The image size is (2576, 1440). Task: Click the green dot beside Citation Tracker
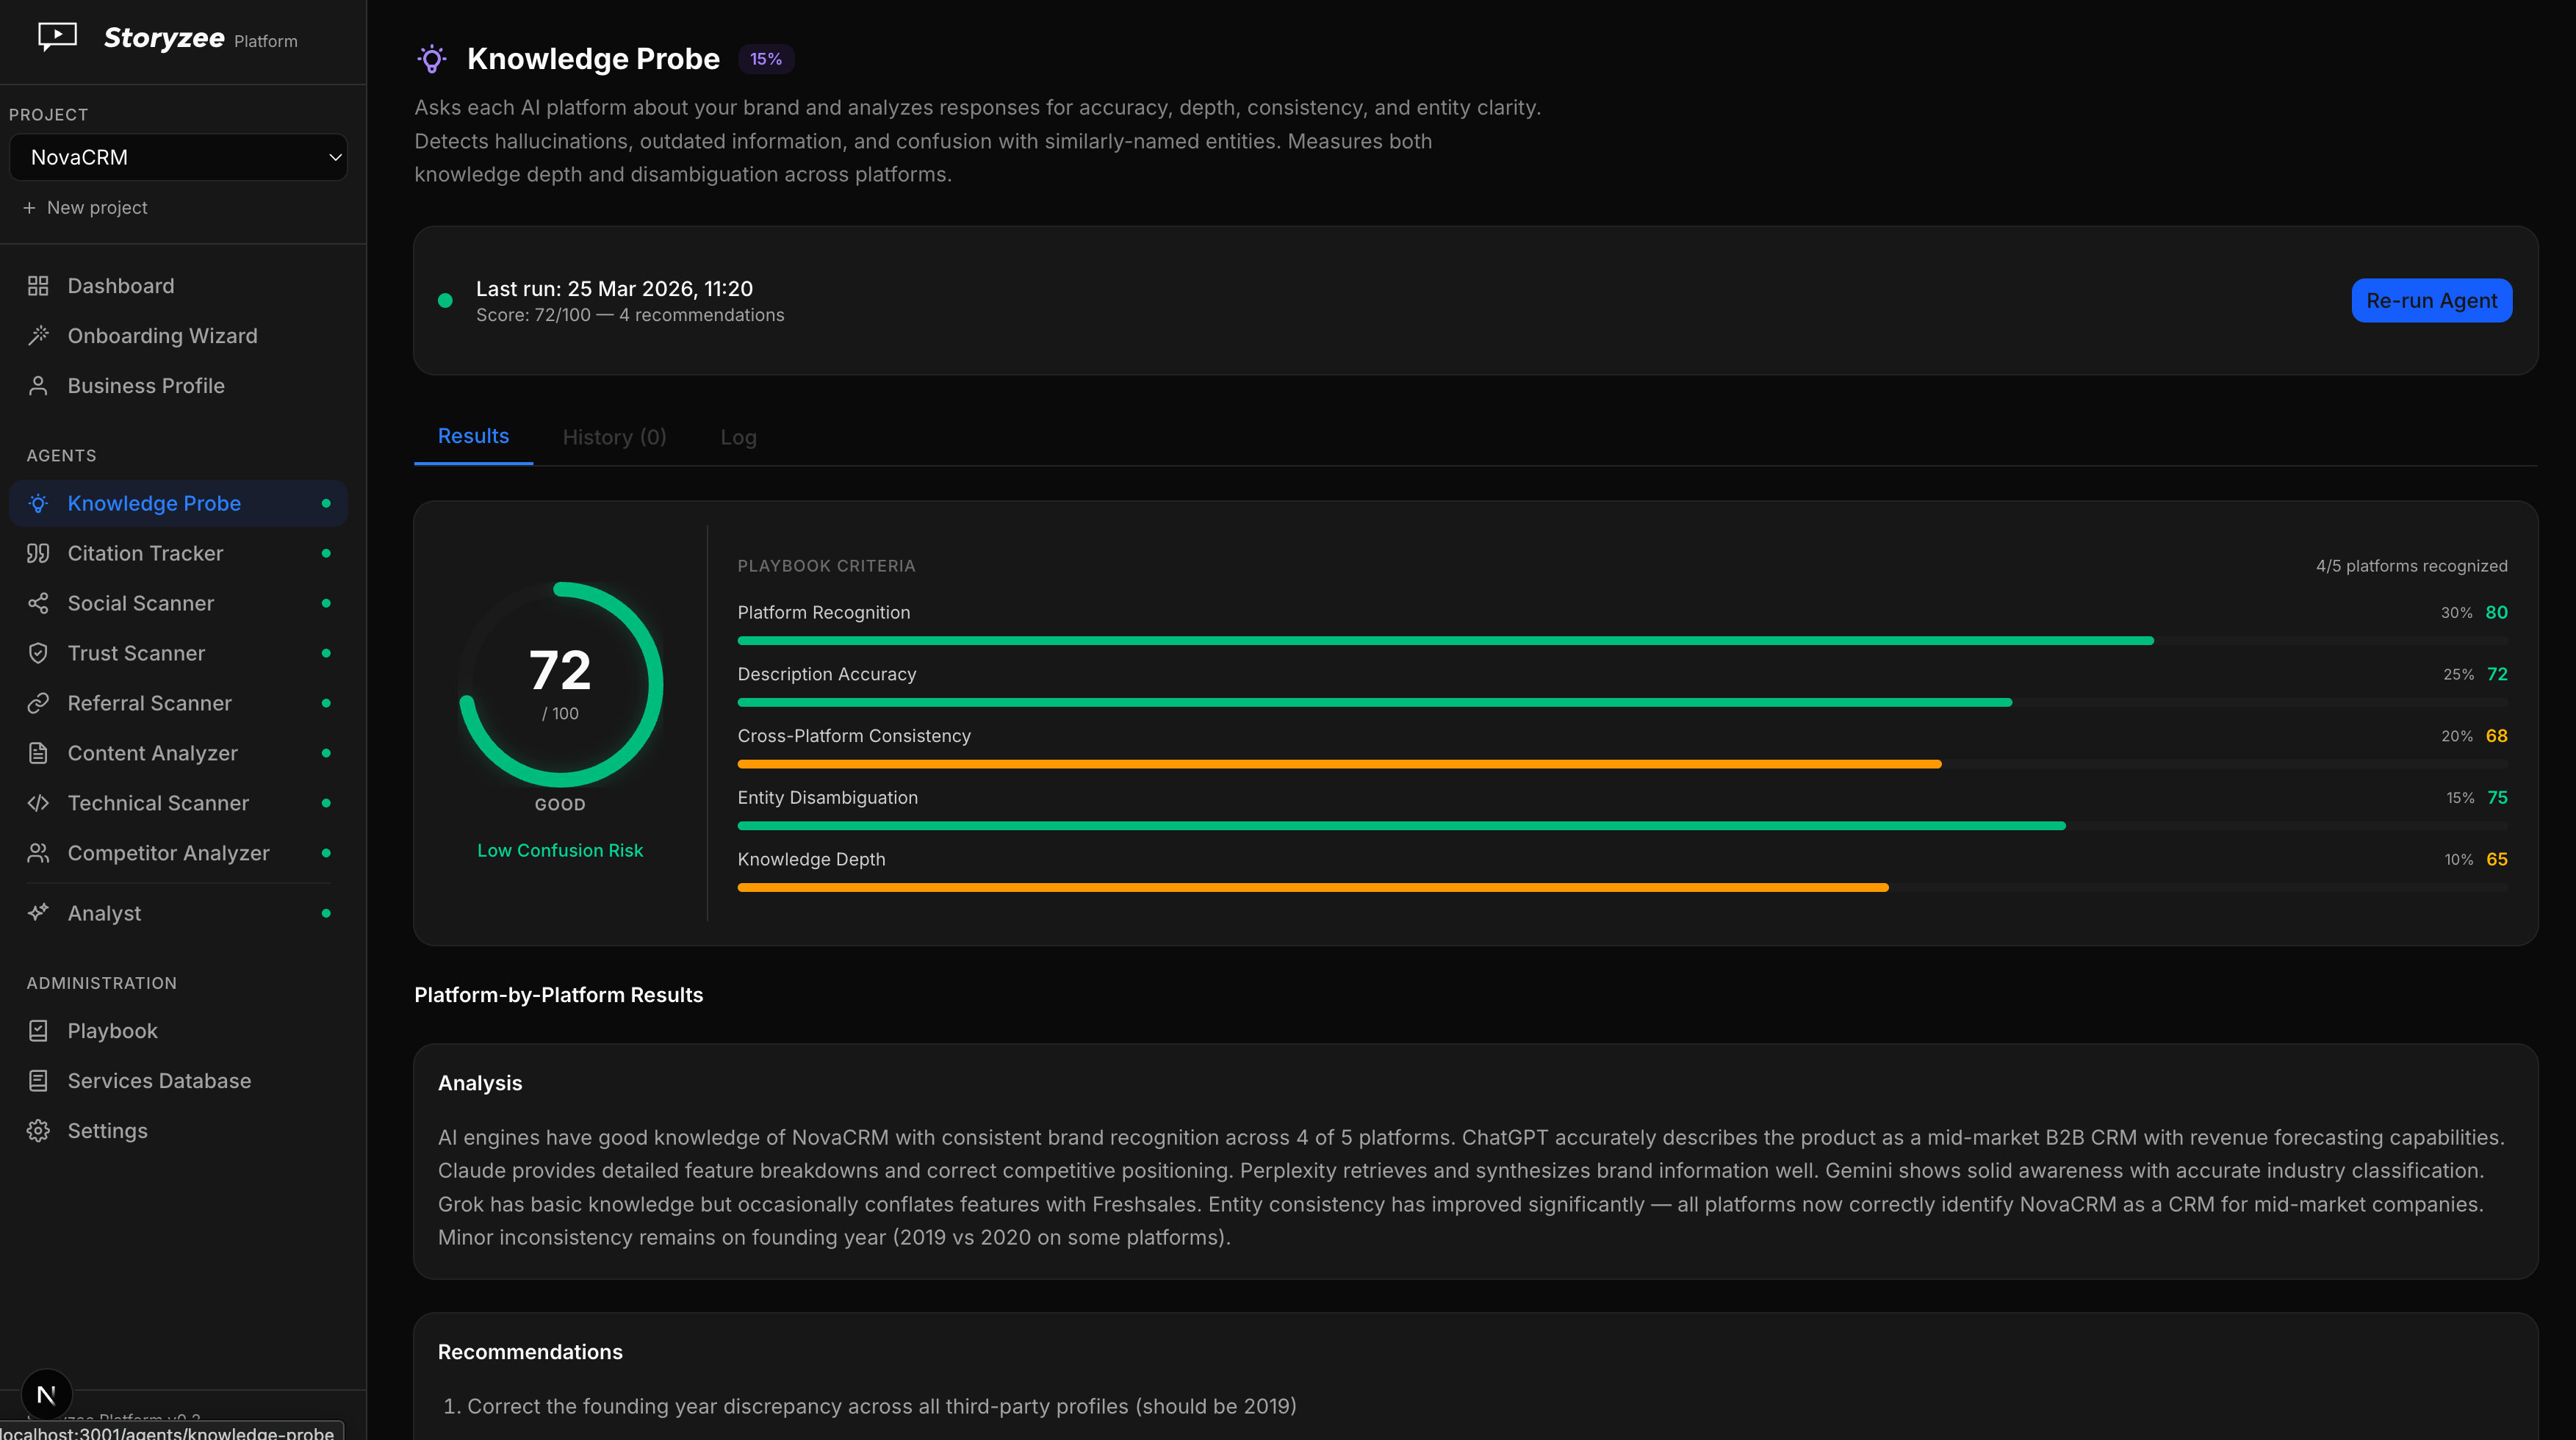[x=326, y=553]
